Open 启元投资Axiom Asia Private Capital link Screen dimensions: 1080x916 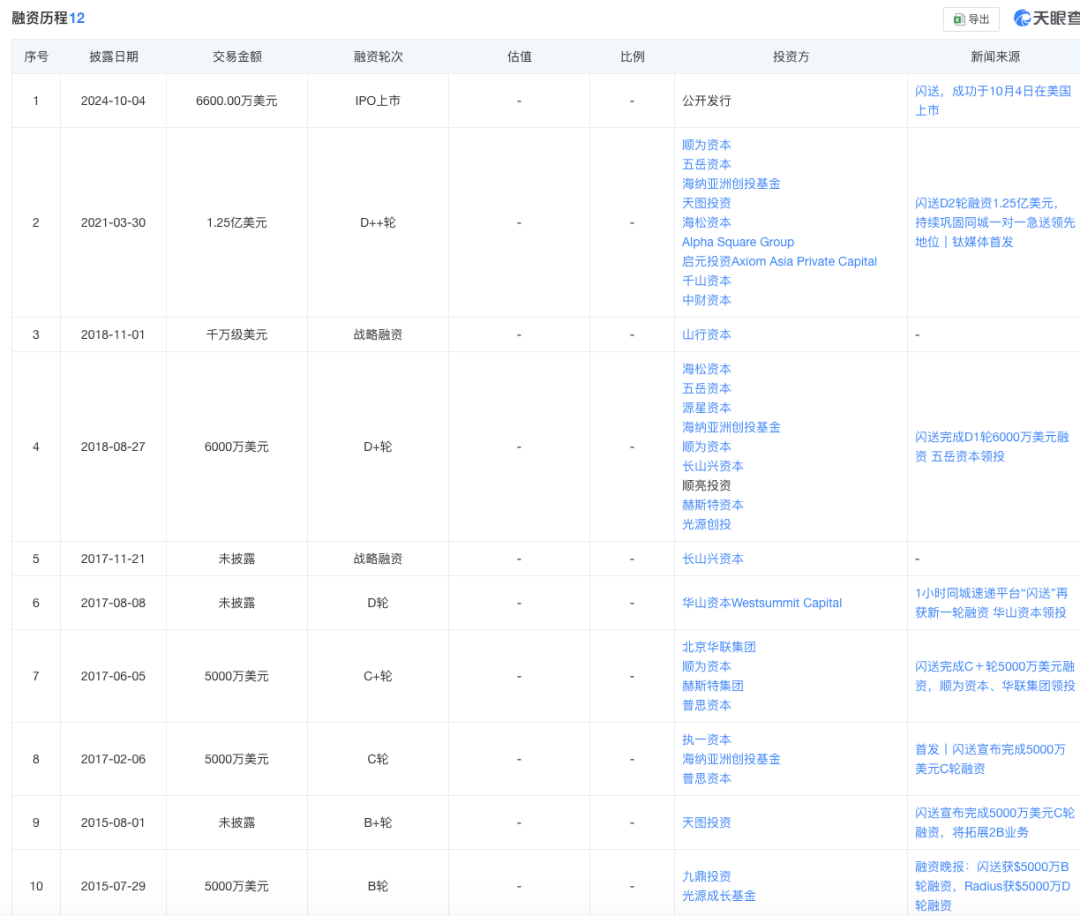[x=779, y=261]
